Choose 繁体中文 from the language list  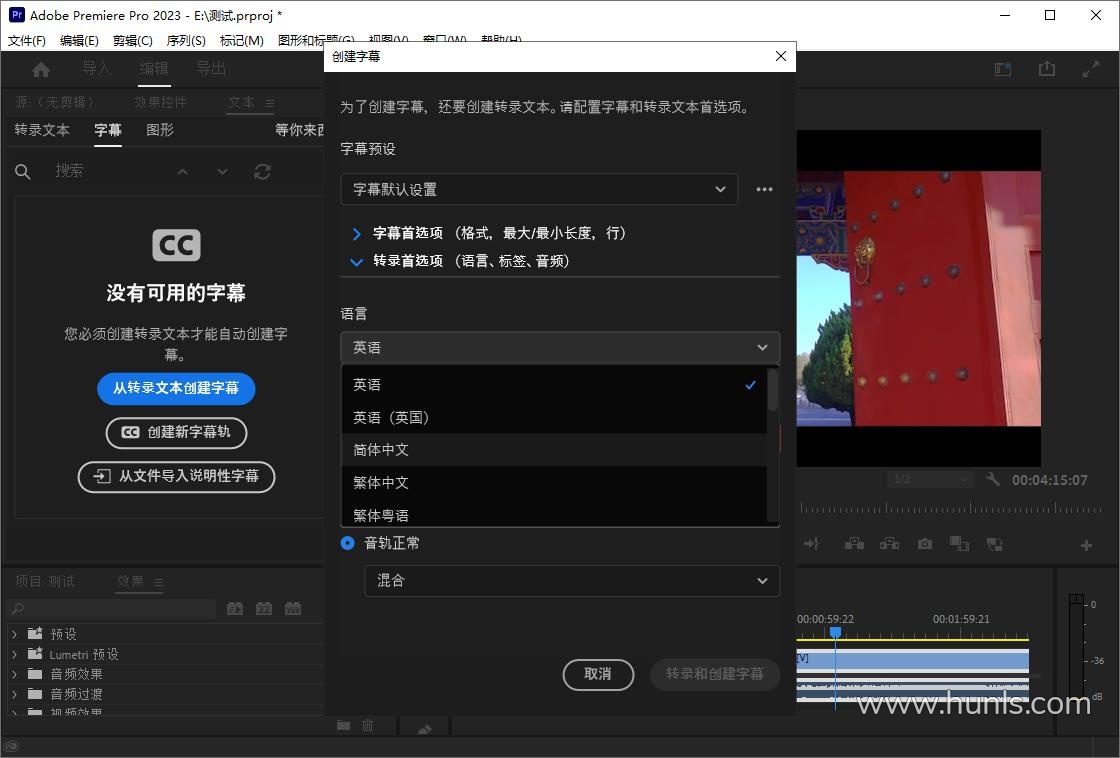[554, 483]
